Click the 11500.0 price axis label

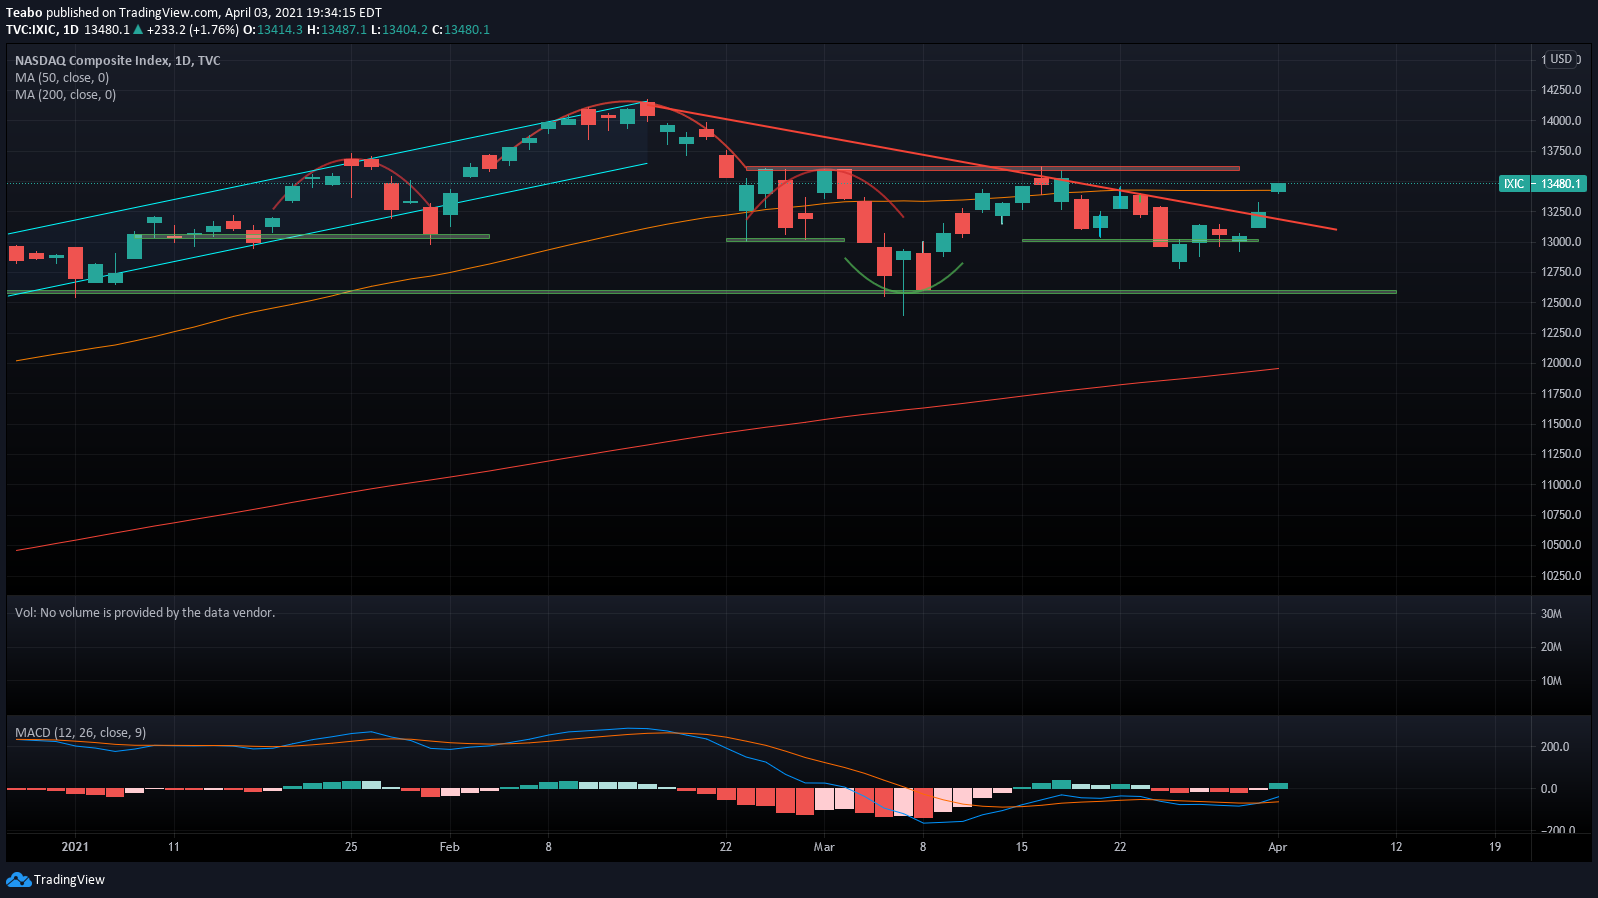pyautogui.click(x=1561, y=424)
